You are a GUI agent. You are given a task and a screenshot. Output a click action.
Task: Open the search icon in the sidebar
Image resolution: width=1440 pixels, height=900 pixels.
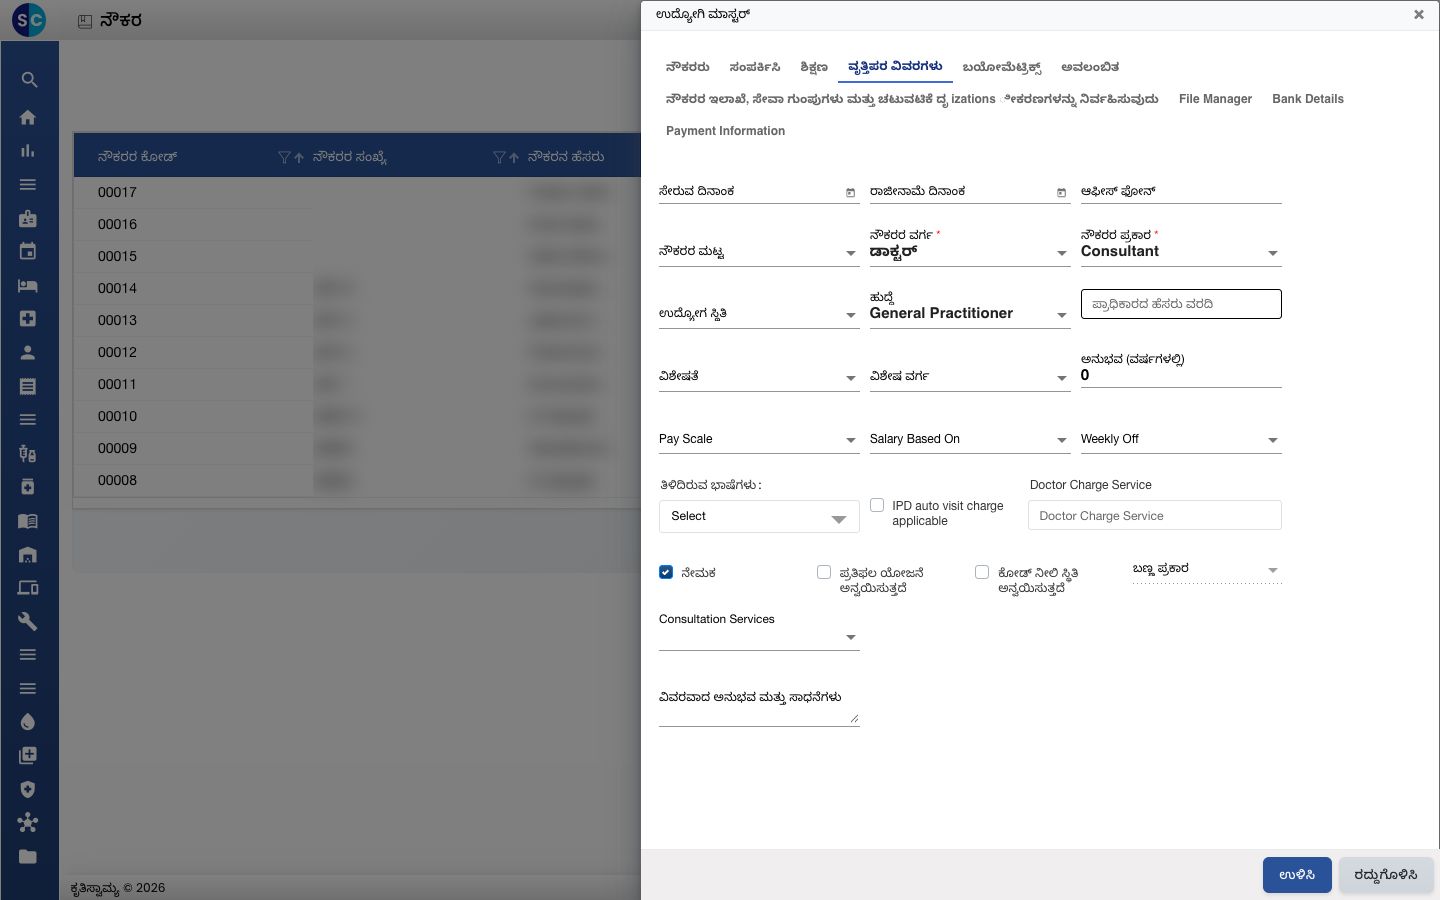coord(28,80)
